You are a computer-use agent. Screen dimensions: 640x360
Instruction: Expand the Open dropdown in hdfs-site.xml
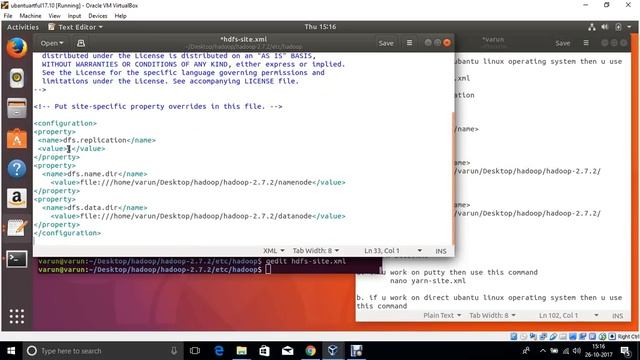(x=52, y=43)
